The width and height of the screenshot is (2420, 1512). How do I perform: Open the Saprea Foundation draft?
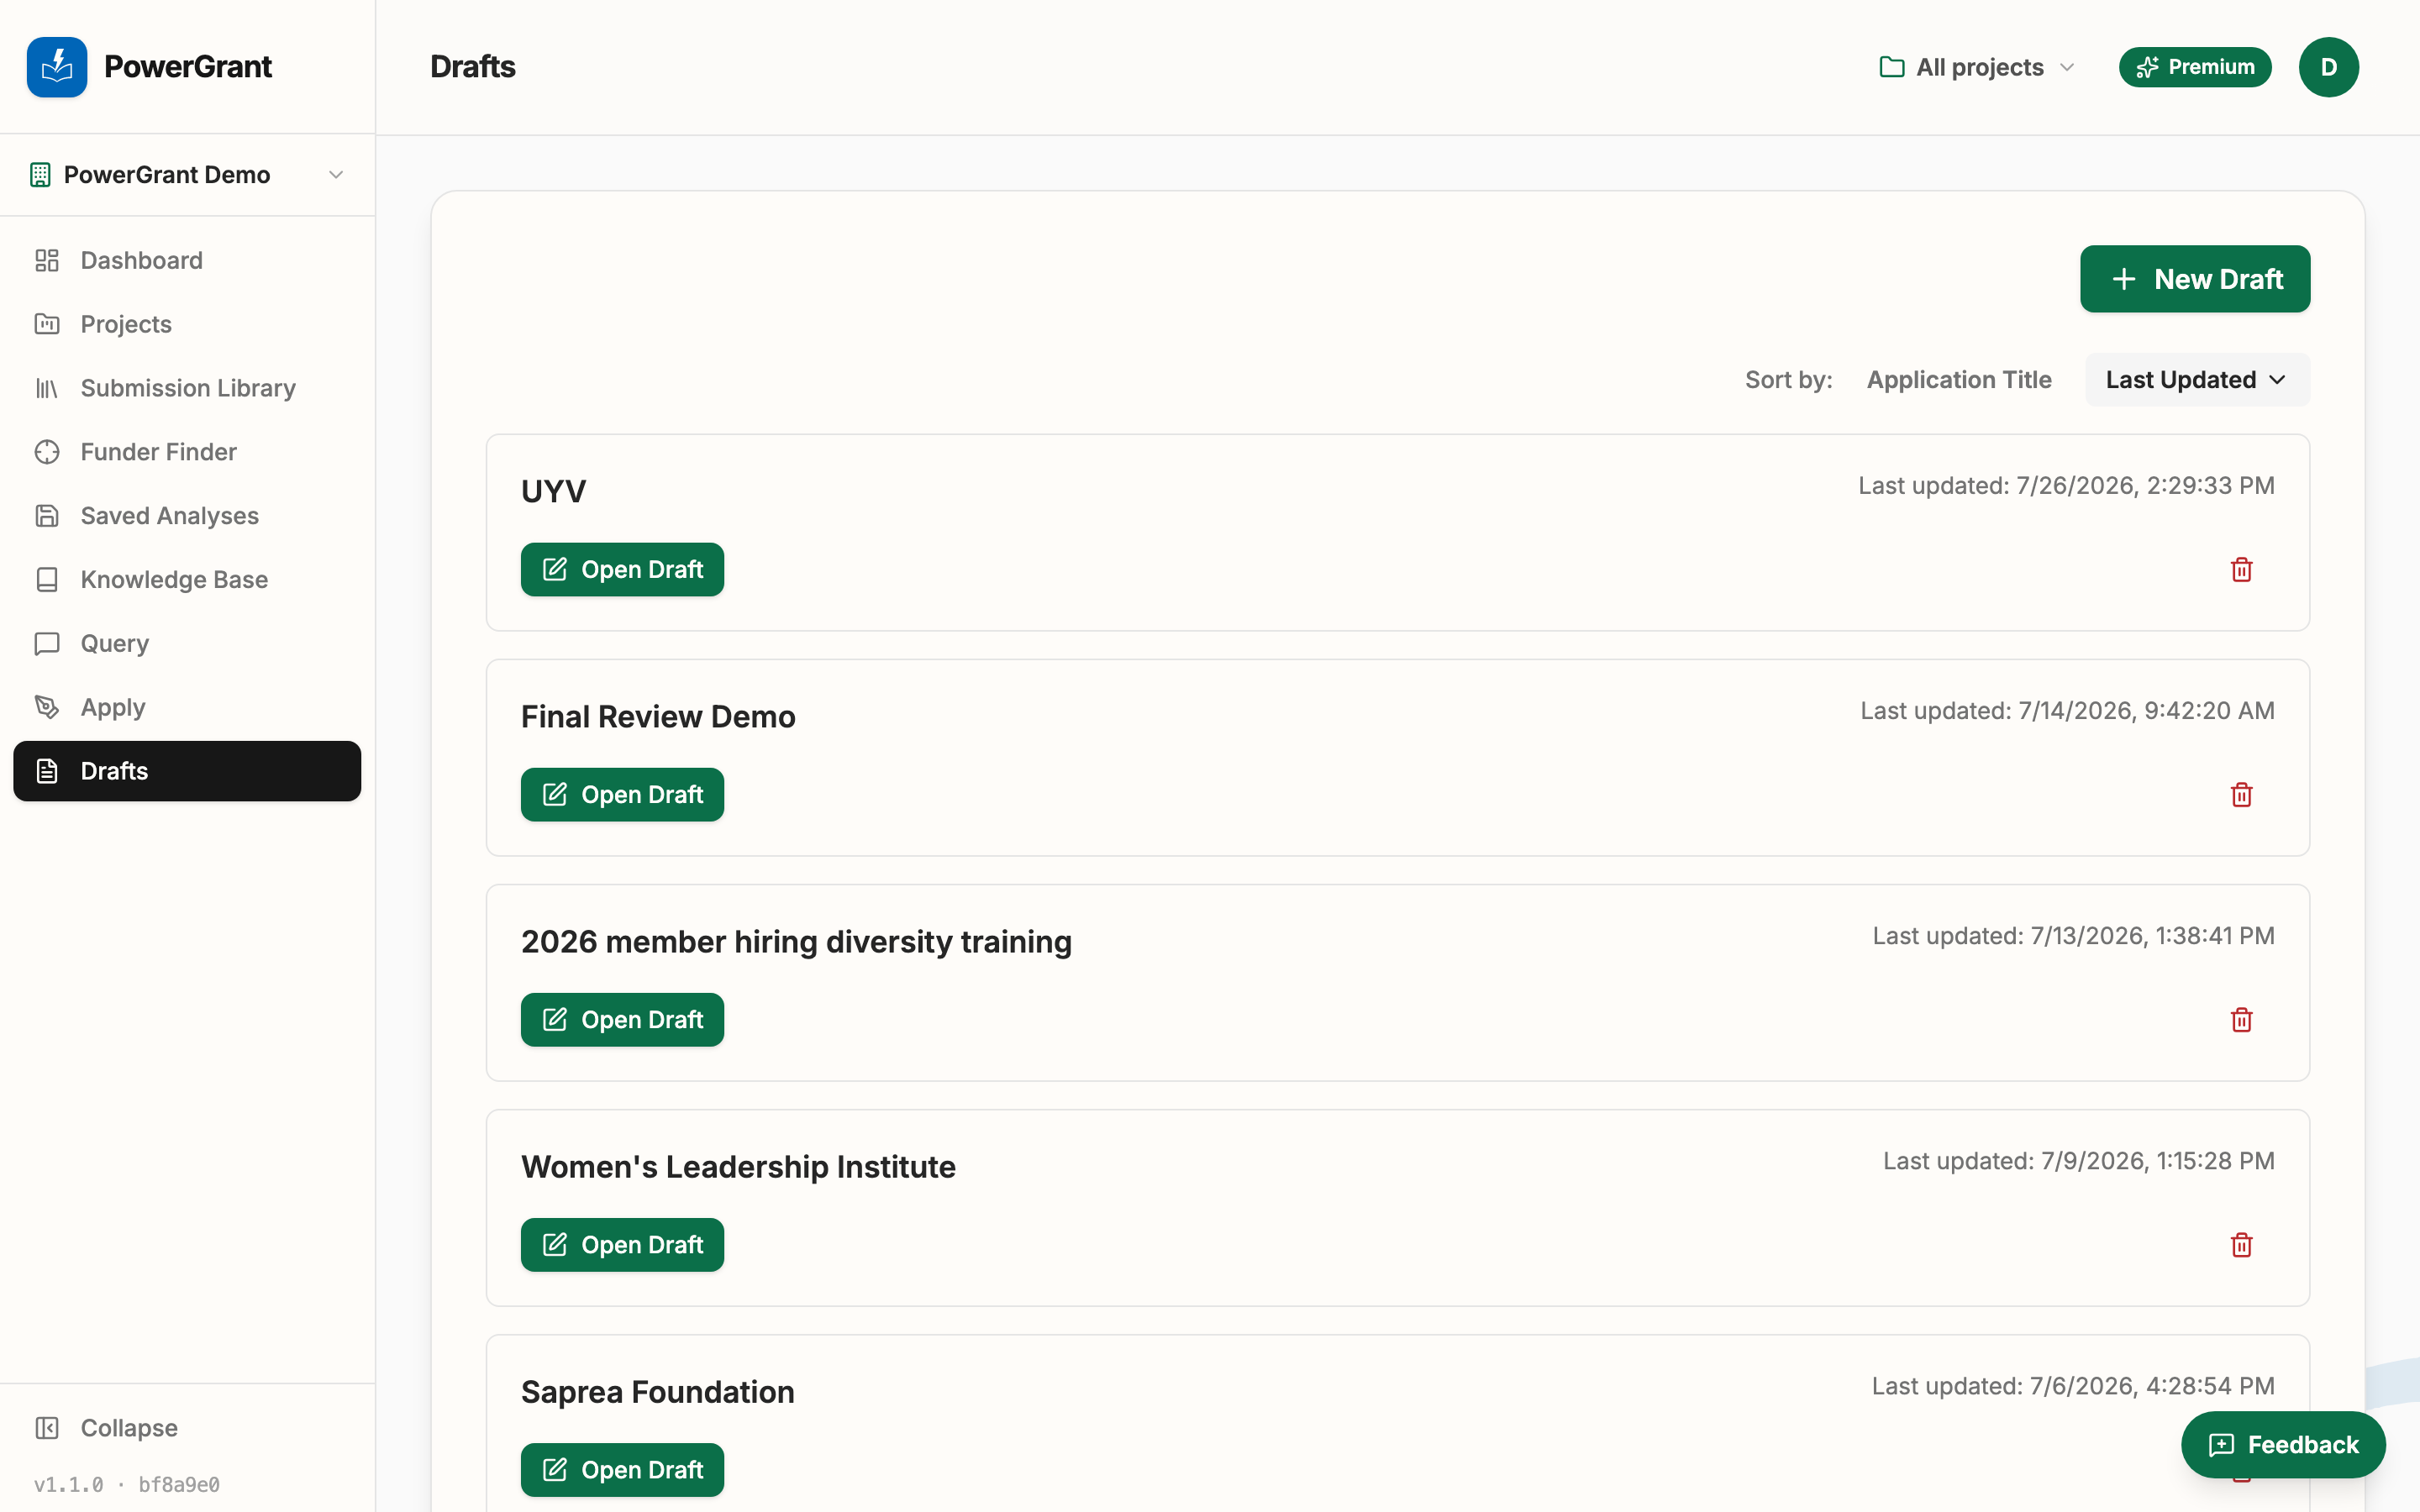622,1470
